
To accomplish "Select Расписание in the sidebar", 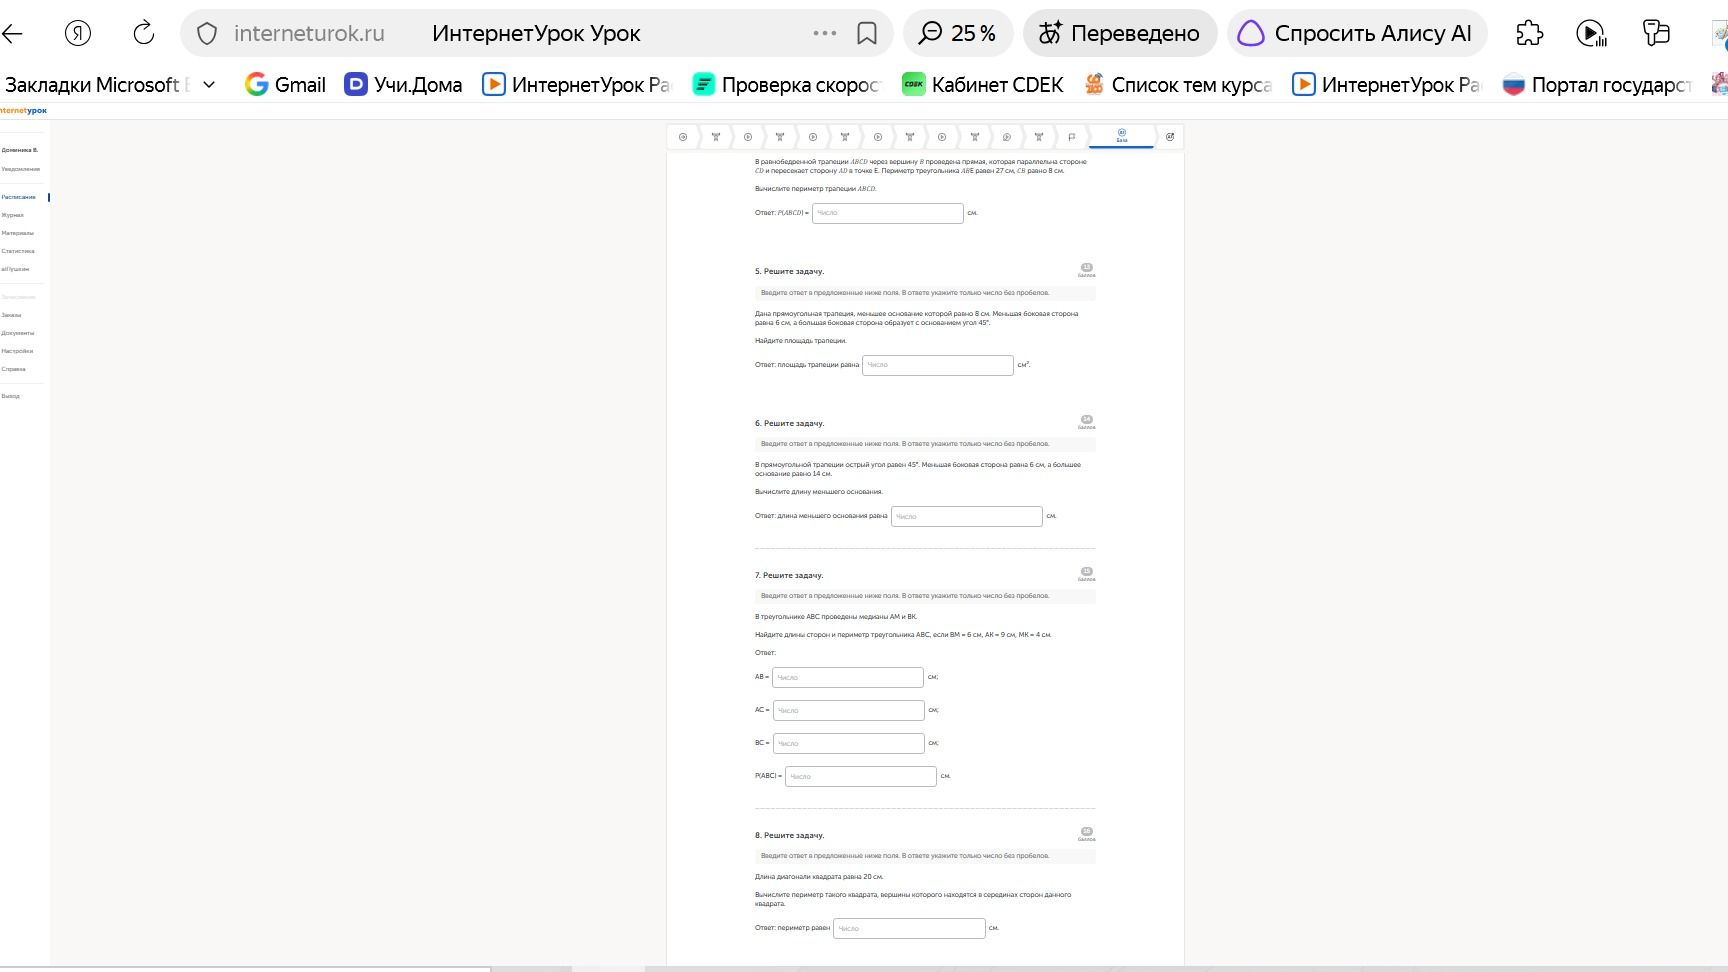I will tap(19, 197).
